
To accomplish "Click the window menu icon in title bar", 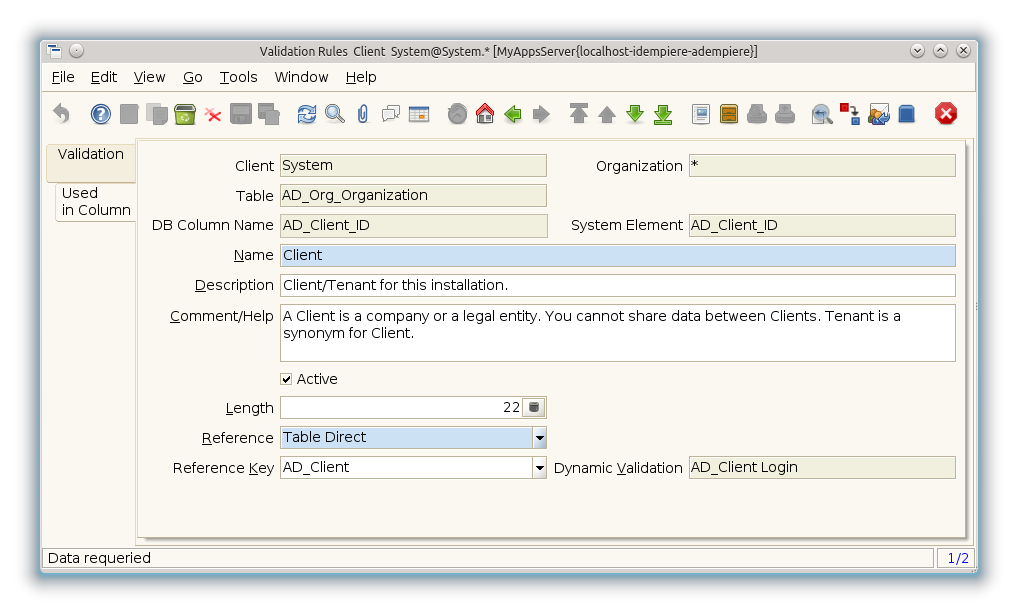I will (55, 51).
